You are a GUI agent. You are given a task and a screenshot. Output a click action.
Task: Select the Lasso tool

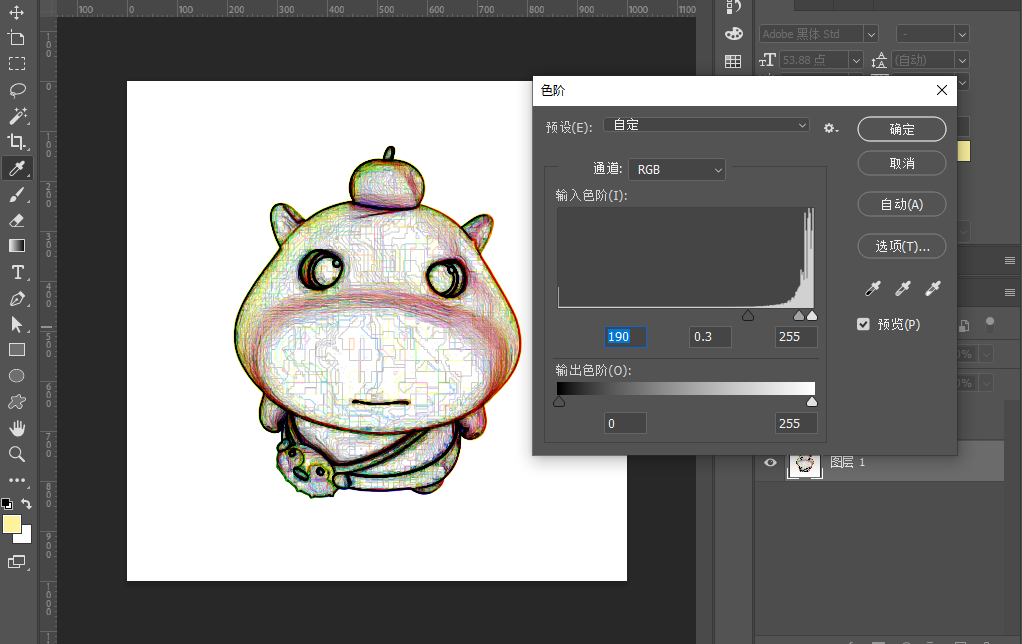pyautogui.click(x=17, y=90)
